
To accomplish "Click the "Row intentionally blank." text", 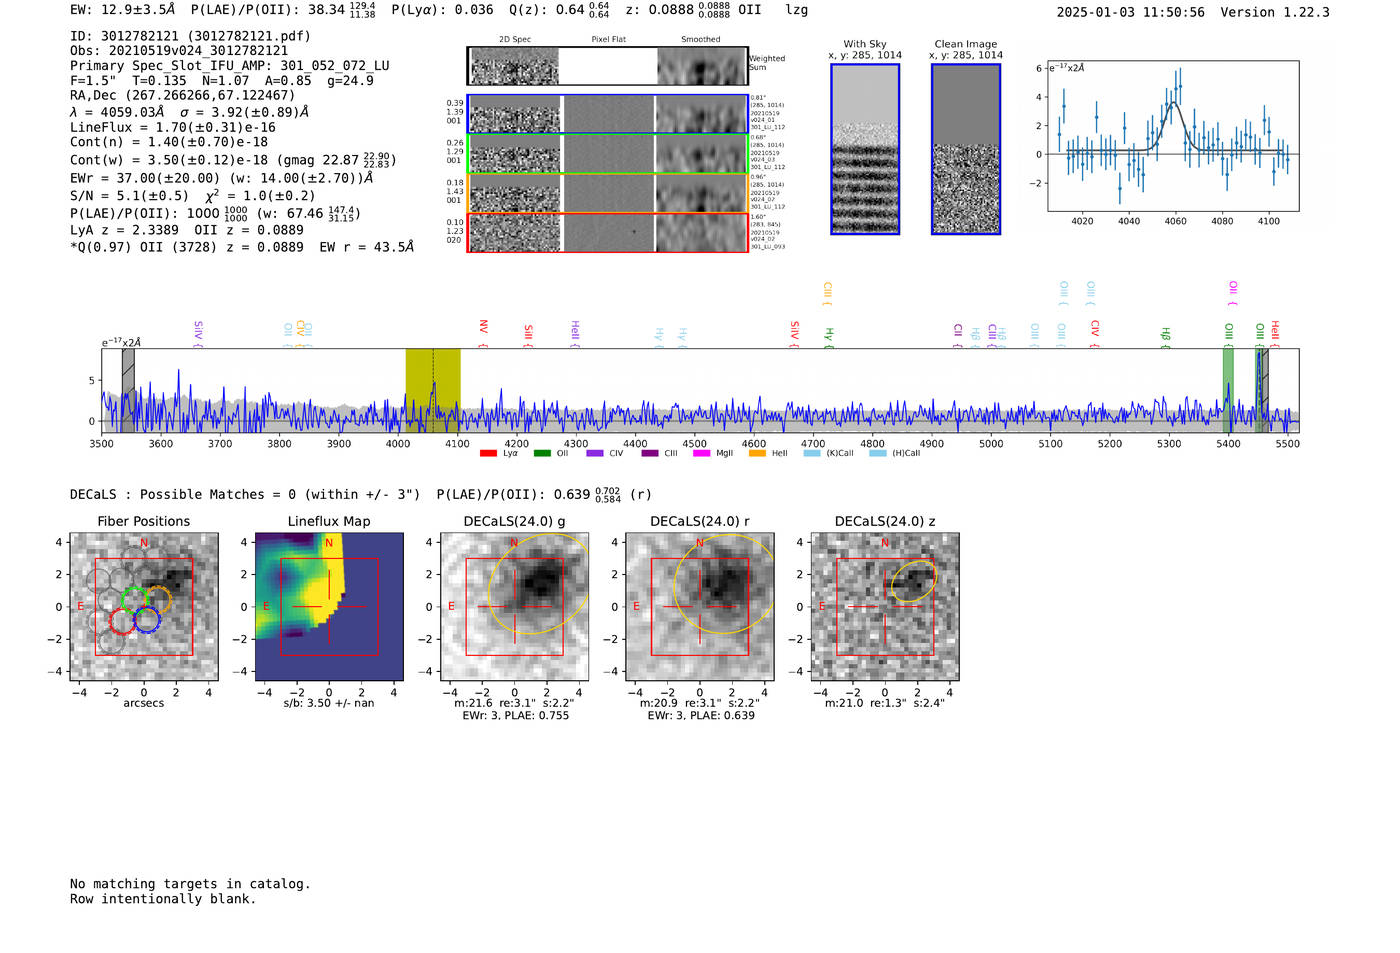I will [163, 899].
